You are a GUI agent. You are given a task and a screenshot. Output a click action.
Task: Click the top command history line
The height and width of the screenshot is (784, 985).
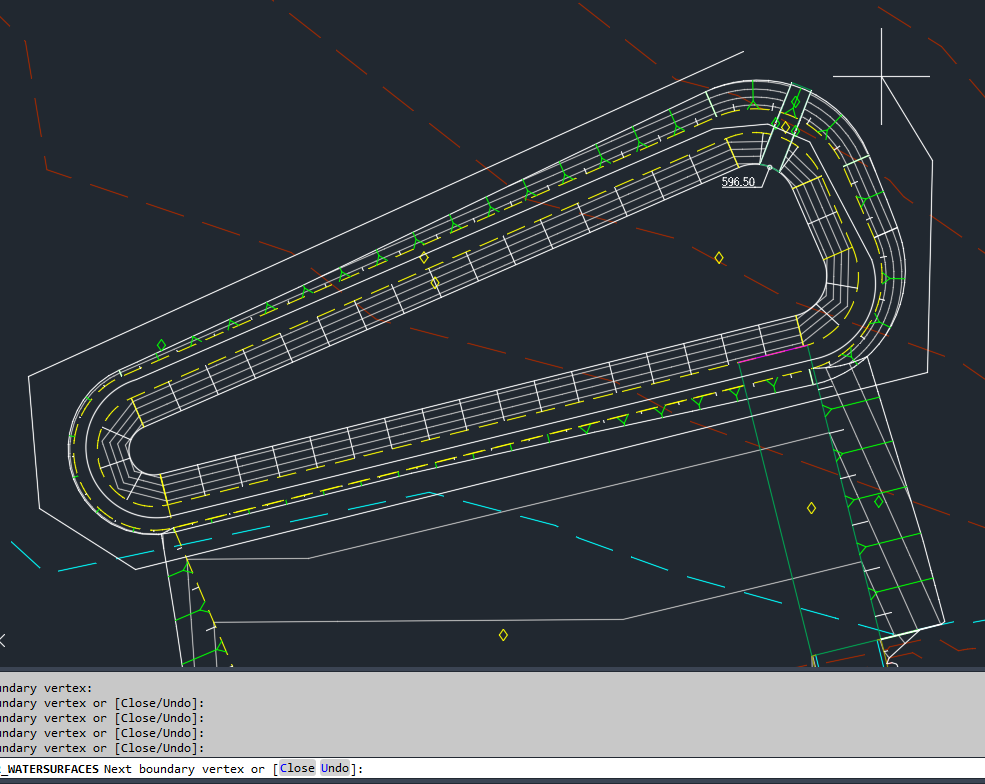click(45, 688)
